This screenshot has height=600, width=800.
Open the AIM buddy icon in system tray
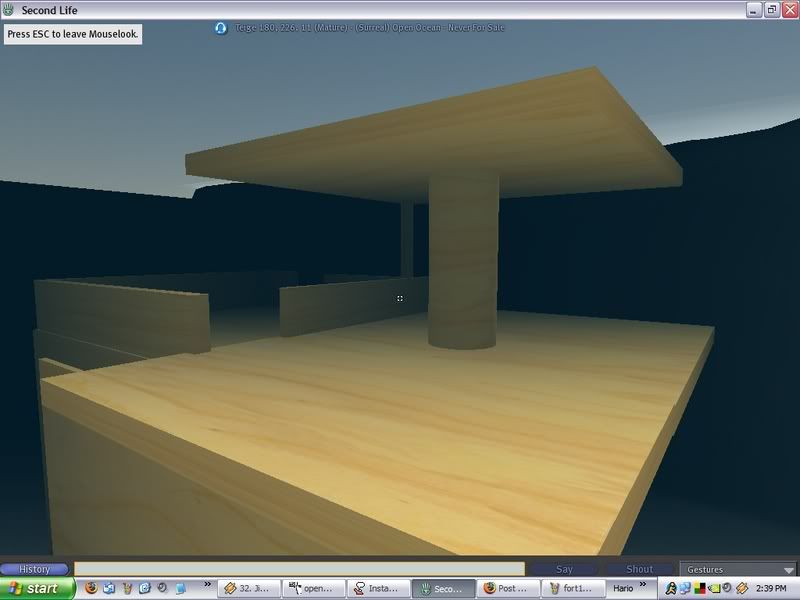click(x=671, y=588)
